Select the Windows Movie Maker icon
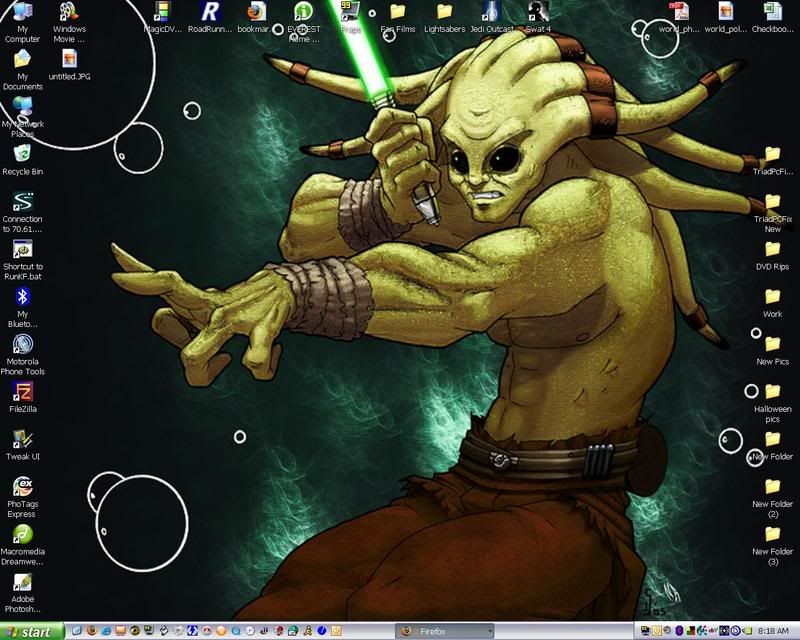 [69, 13]
